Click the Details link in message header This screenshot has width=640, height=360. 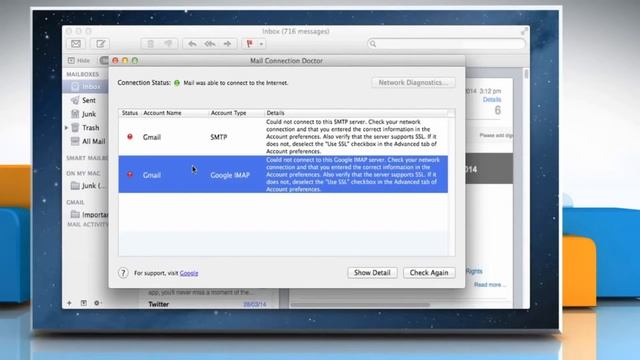coord(492,100)
